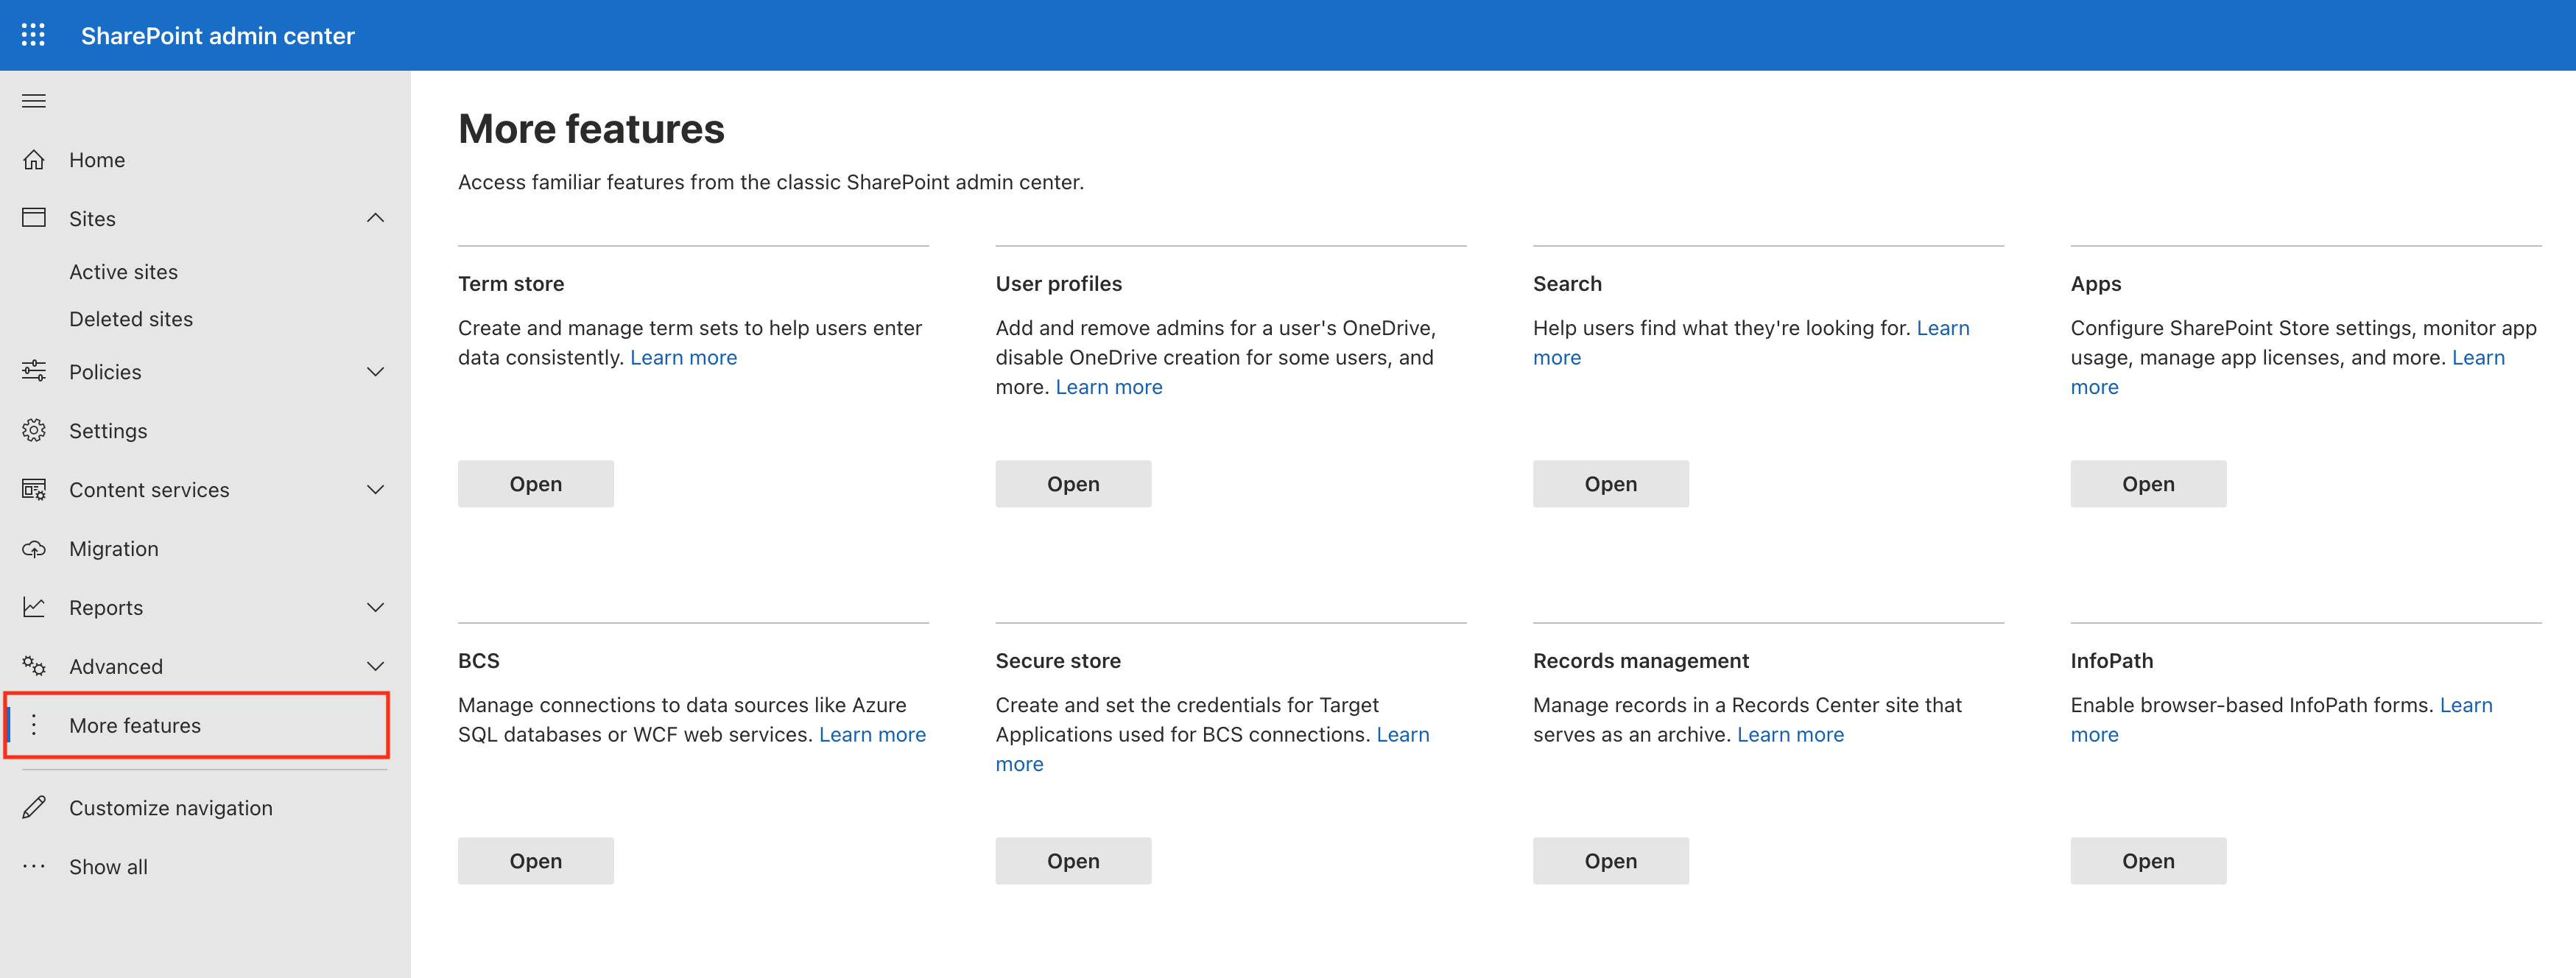Collapse navigation with the hamburger icon
Viewport: 2576px width, 978px height.
(34, 101)
